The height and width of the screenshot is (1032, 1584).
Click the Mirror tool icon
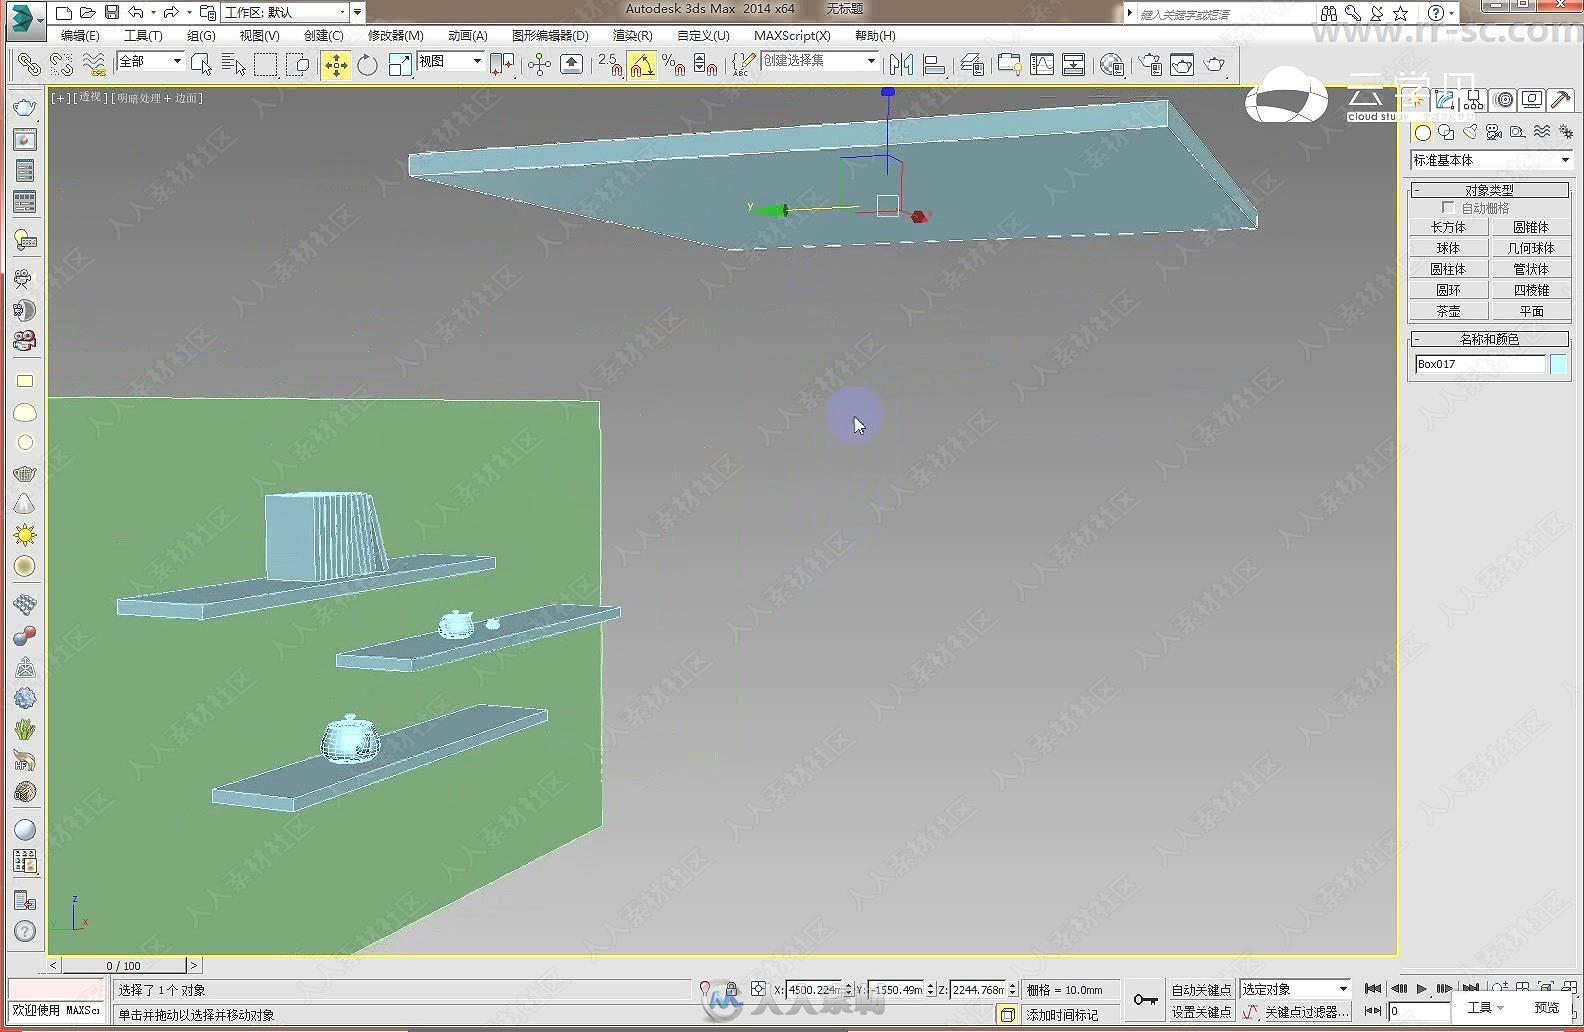901,65
